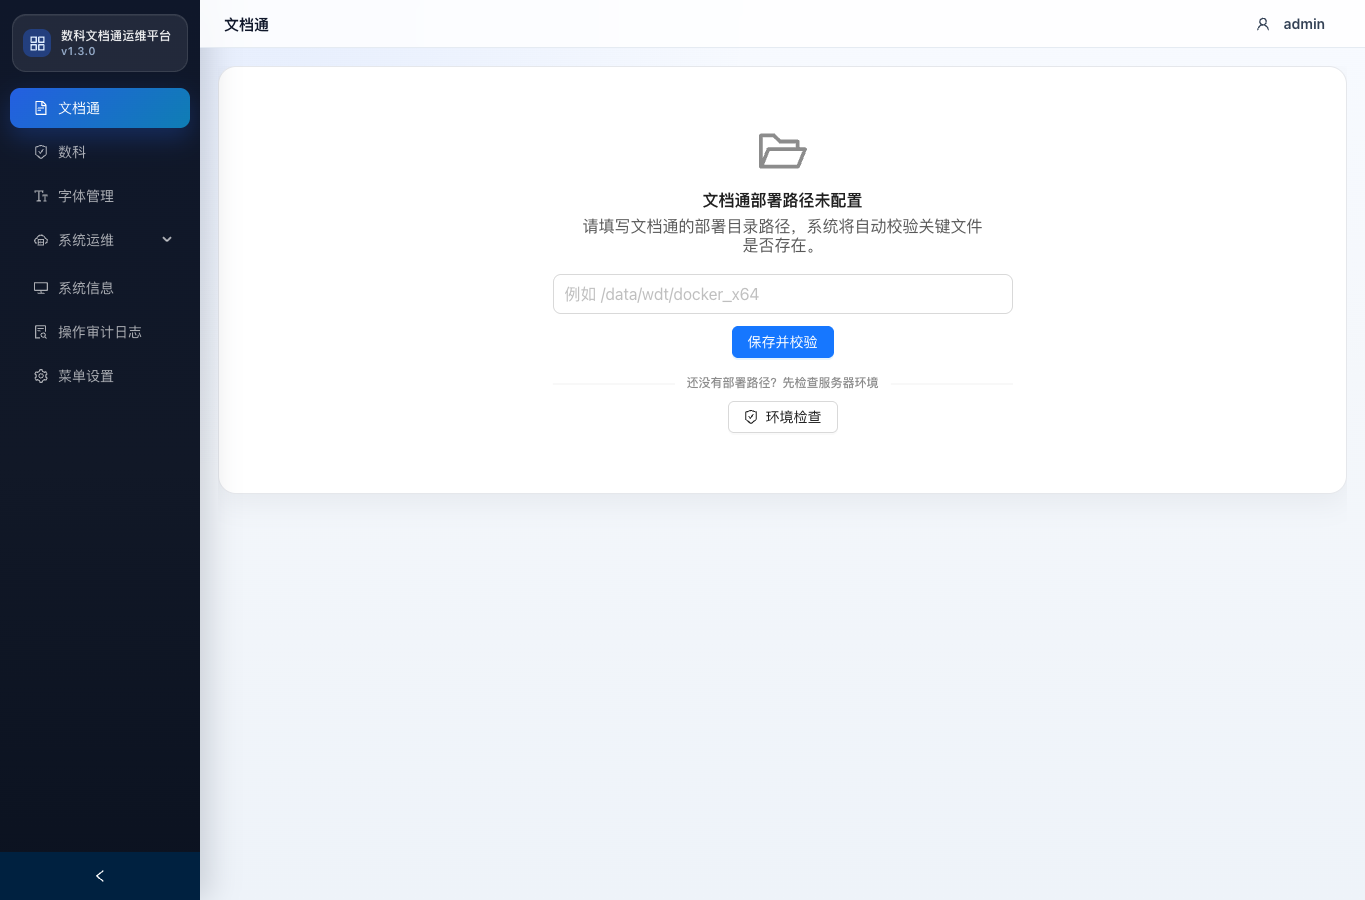Collapse the sidebar with the bottom arrow
This screenshot has width=1365, height=900.
pos(100,876)
